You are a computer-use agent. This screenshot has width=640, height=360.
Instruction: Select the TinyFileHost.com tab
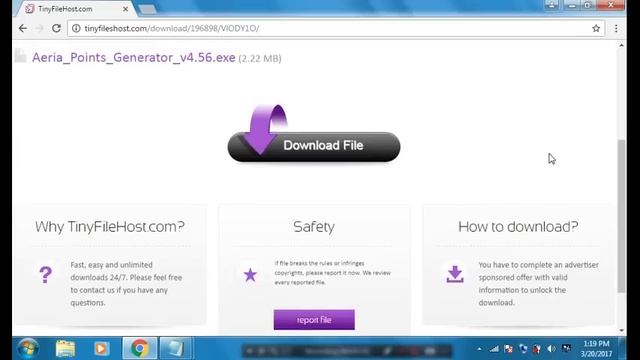click(x=76, y=9)
